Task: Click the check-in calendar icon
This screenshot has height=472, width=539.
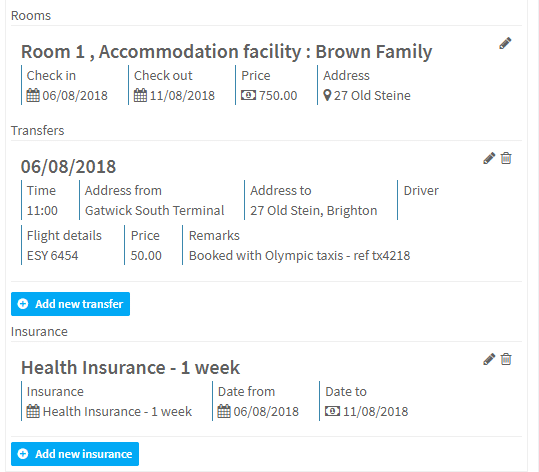Action: [x=33, y=96]
